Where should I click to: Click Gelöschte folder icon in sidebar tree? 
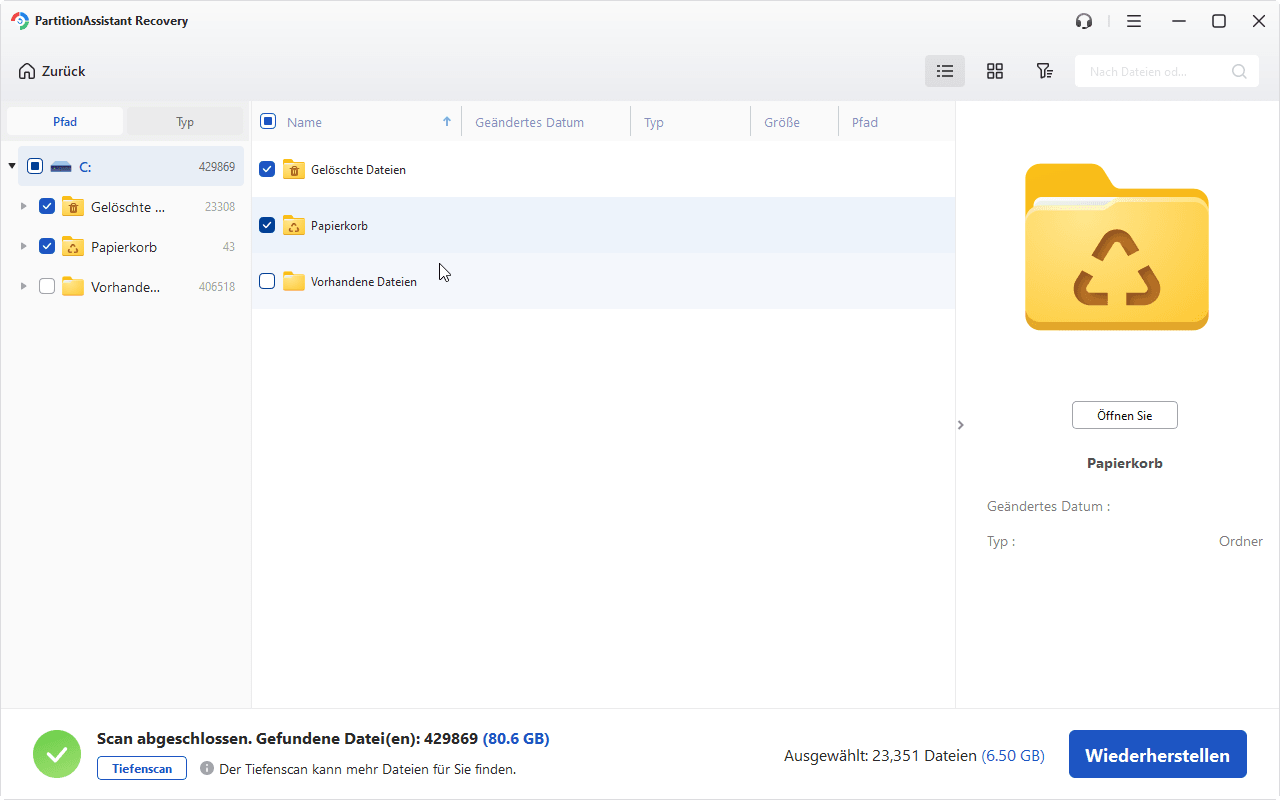(73, 207)
